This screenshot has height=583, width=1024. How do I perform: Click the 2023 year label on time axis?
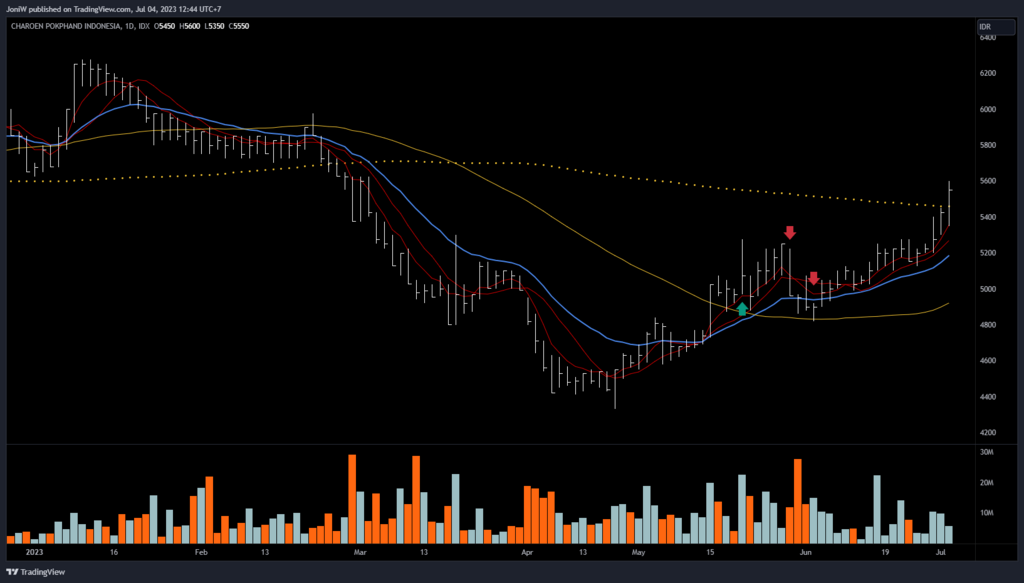pyautogui.click(x=33, y=551)
